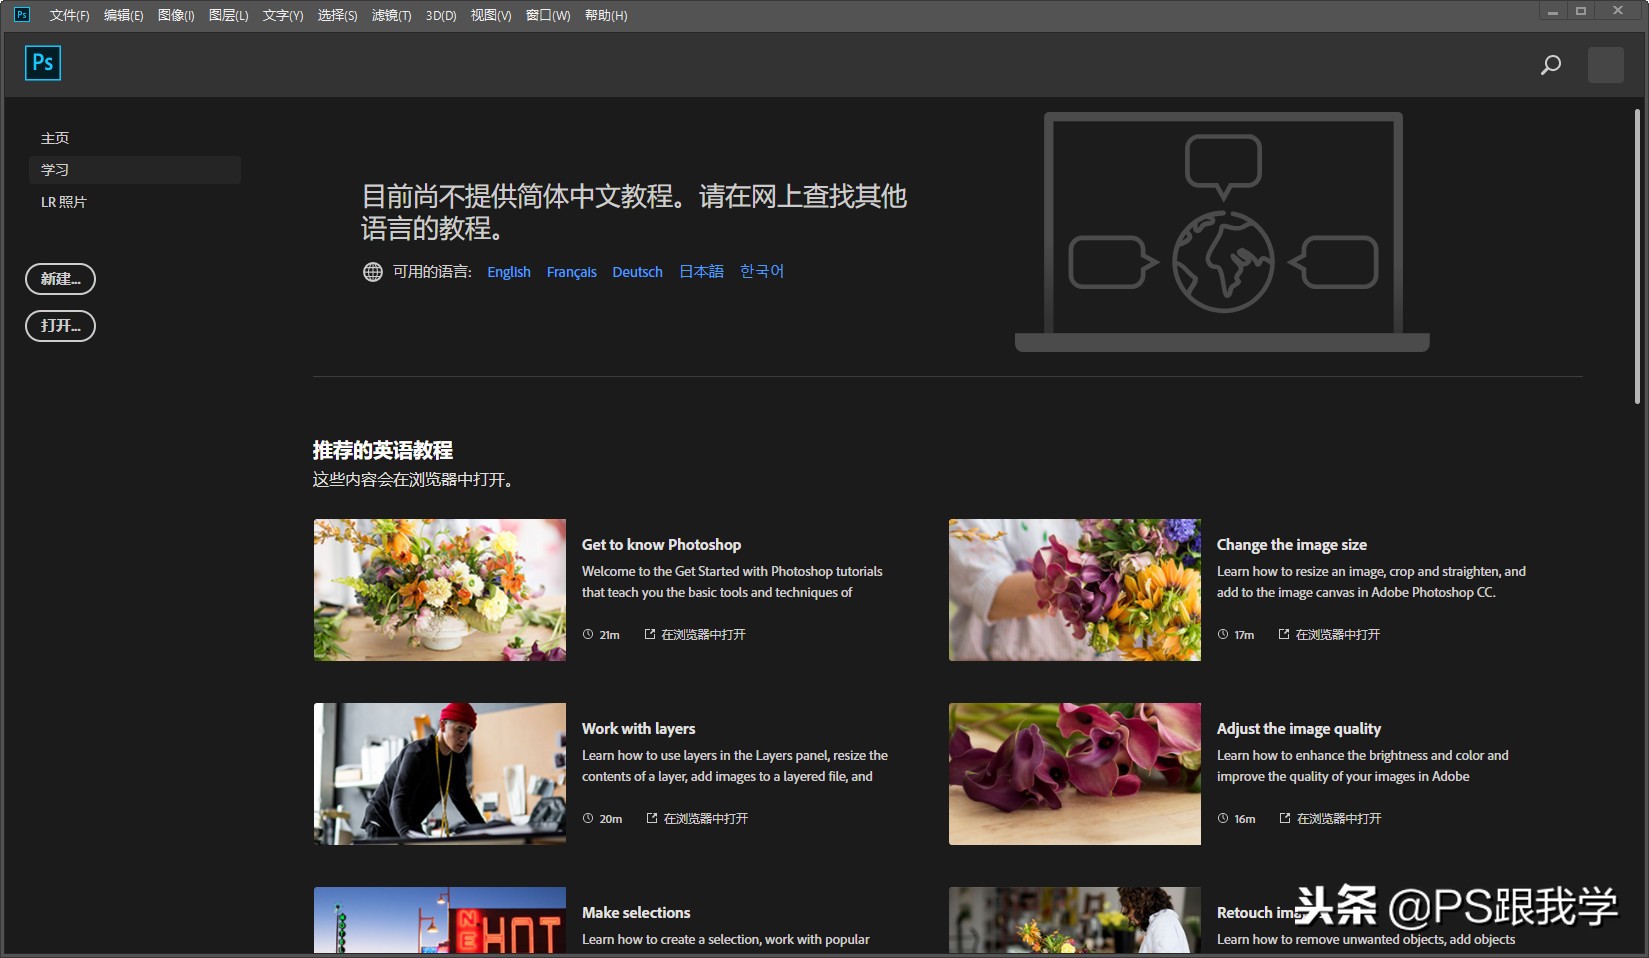The height and width of the screenshot is (958, 1649).
Task: Click the account avatar icon top right
Action: coord(1605,64)
